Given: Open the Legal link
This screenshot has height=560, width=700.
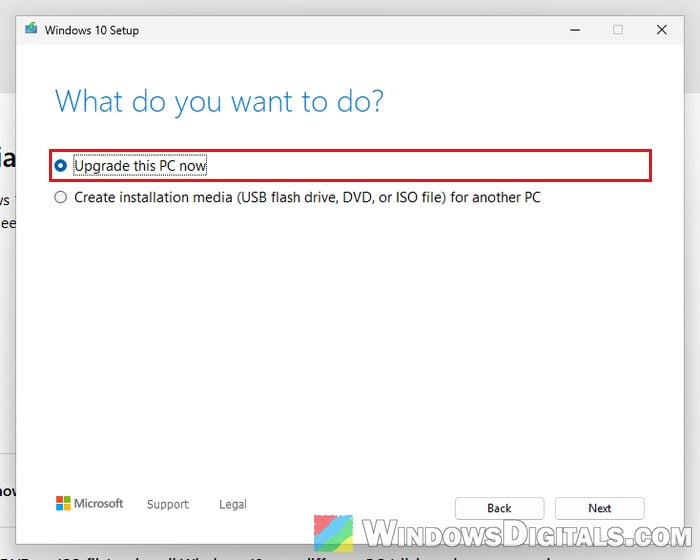Looking at the screenshot, I should tap(233, 504).
